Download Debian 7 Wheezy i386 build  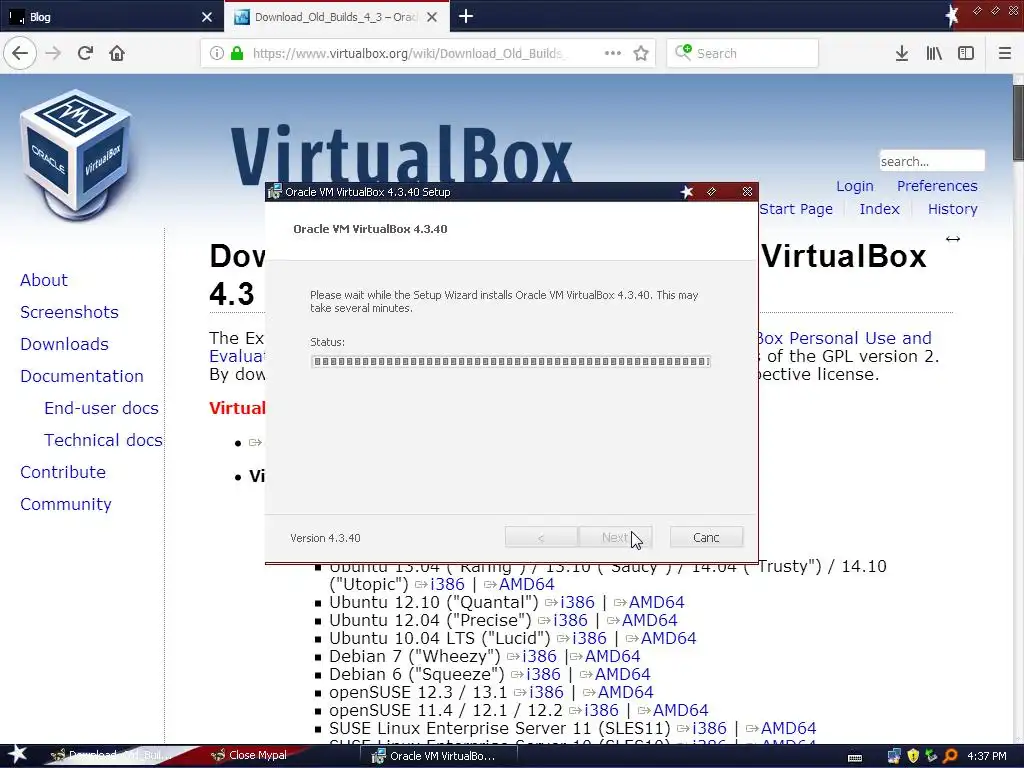tap(539, 656)
